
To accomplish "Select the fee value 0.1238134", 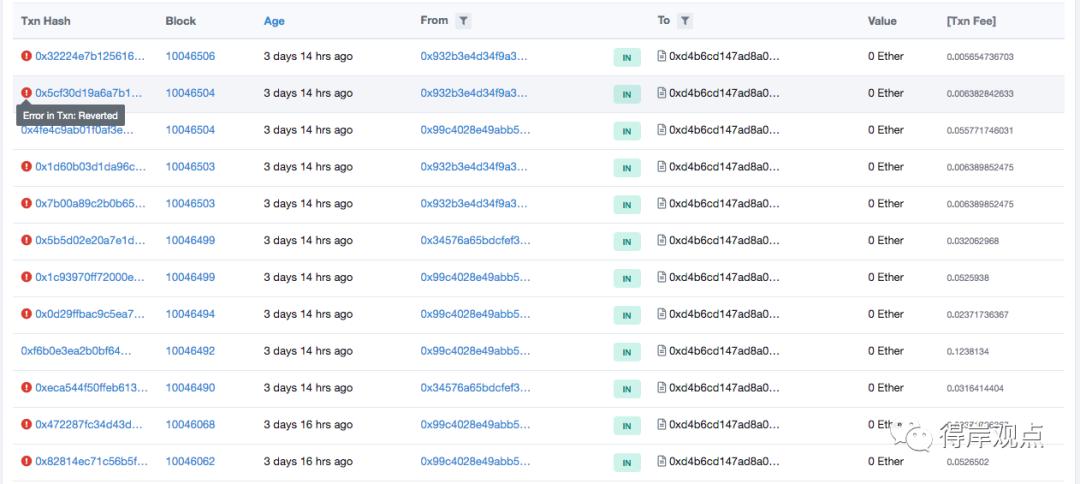I will pos(968,351).
